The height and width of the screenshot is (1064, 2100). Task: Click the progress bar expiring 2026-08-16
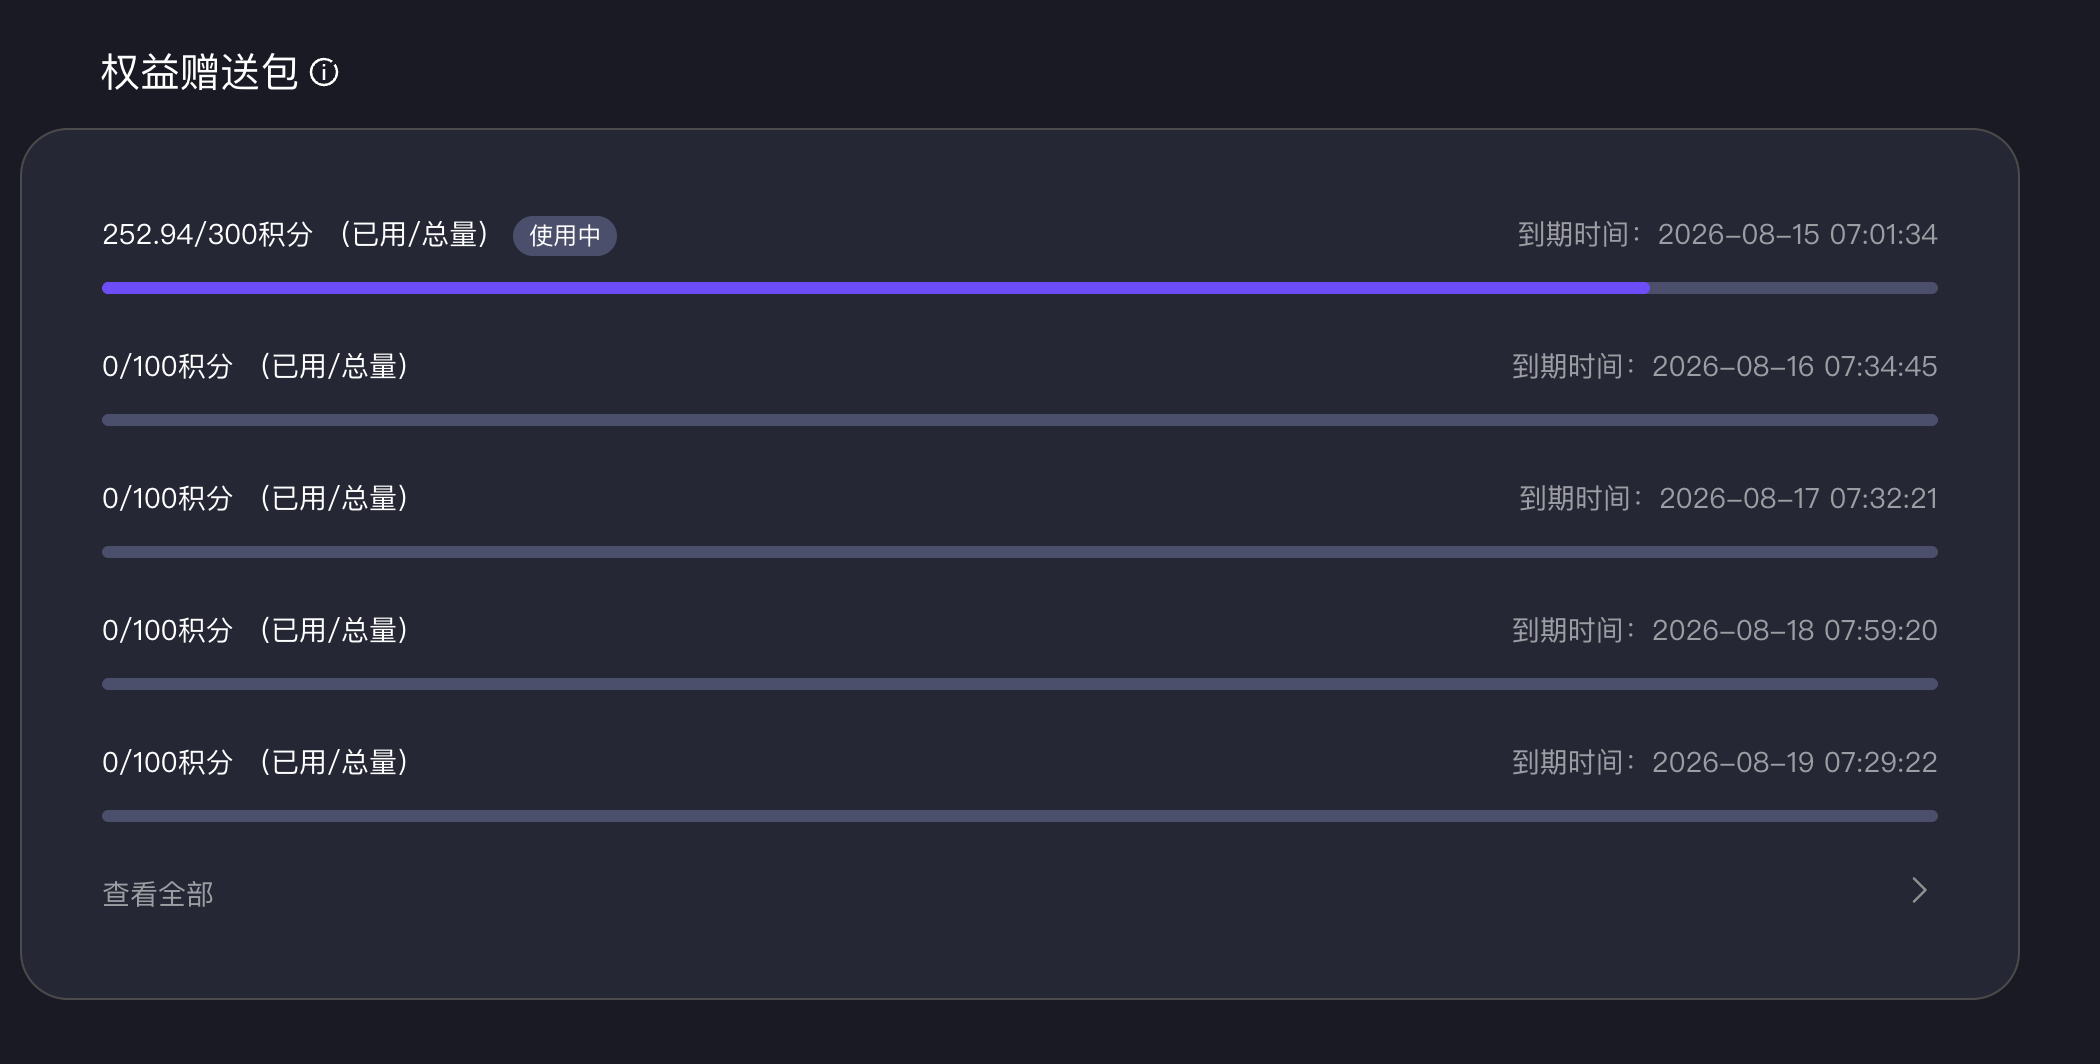[1020, 420]
